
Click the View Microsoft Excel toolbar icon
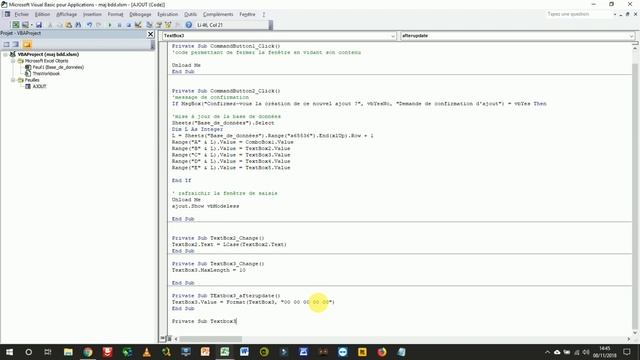click(16, 25)
